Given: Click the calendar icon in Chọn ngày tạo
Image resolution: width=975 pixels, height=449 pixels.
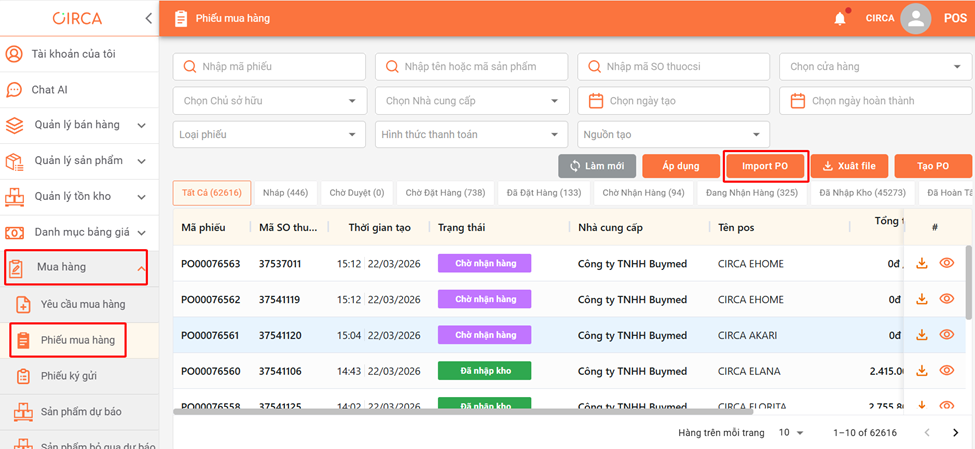Looking at the screenshot, I should click(596, 101).
